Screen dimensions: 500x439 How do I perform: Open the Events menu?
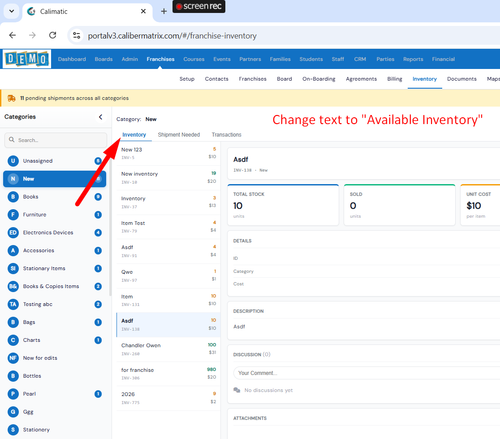tap(222, 59)
